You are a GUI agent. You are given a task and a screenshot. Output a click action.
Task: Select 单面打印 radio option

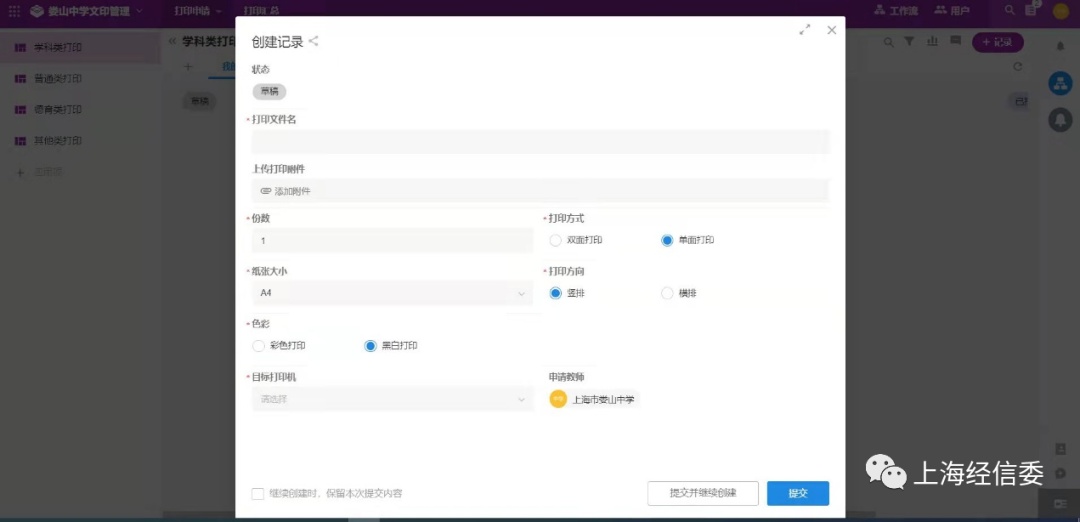point(667,240)
